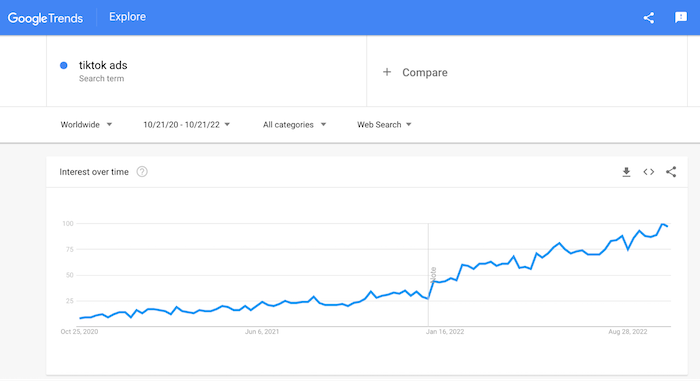Open the 10/21/20 - 10/21/22 date range dropdown

pos(187,125)
